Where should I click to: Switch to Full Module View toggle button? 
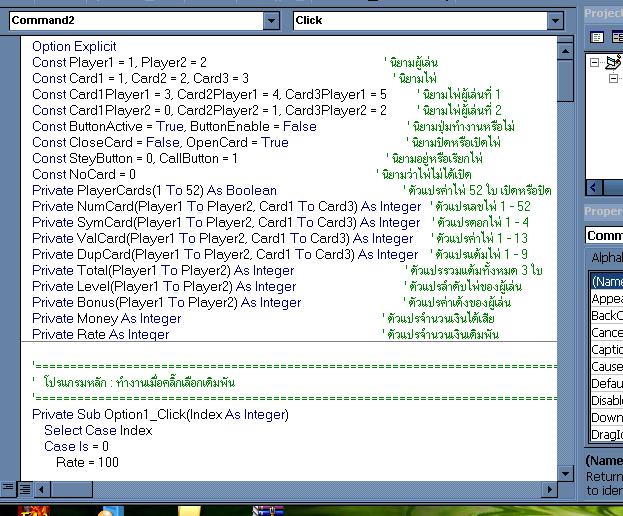pos(25,489)
